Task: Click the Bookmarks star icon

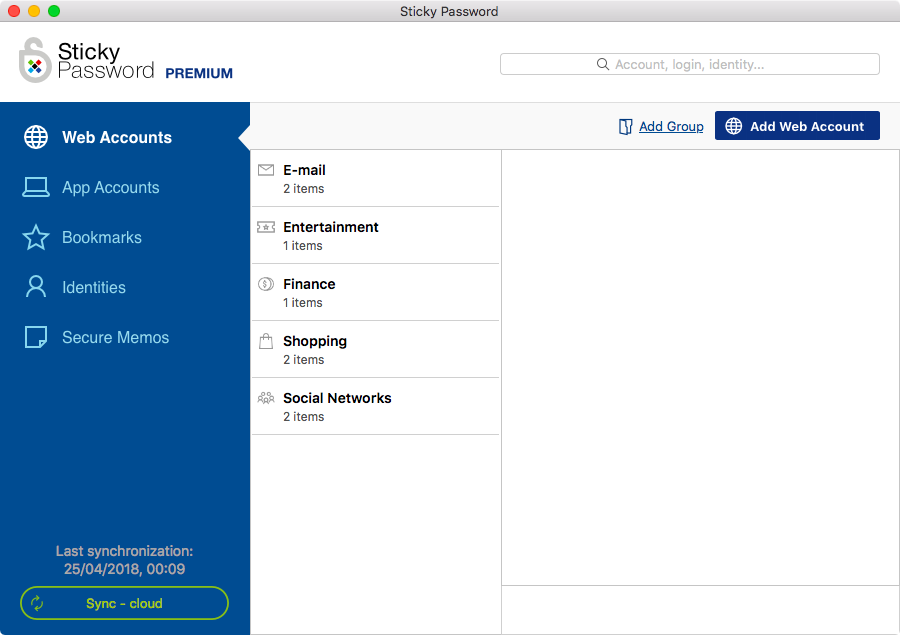Action: click(x=36, y=237)
